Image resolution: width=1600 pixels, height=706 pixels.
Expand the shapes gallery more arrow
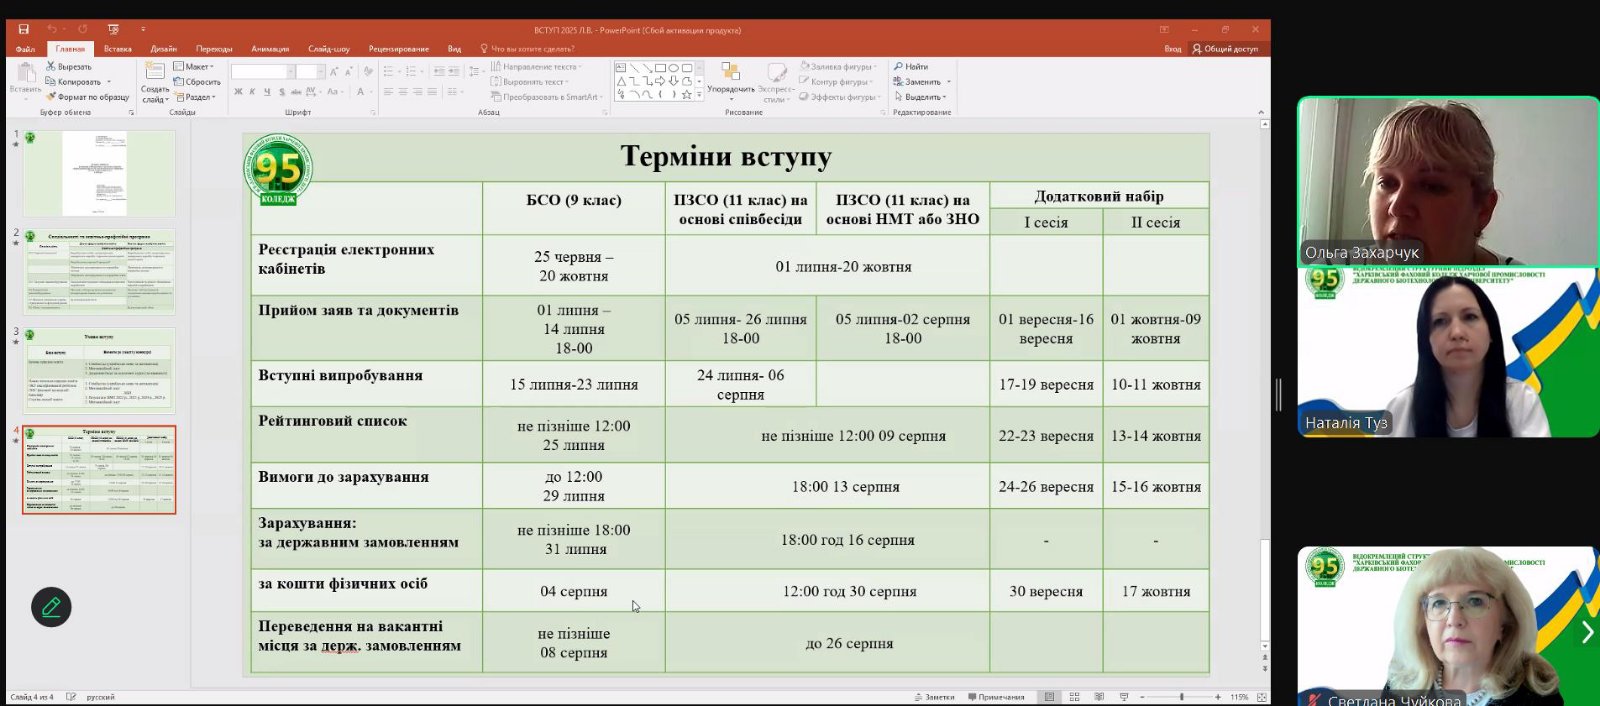[699, 95]
